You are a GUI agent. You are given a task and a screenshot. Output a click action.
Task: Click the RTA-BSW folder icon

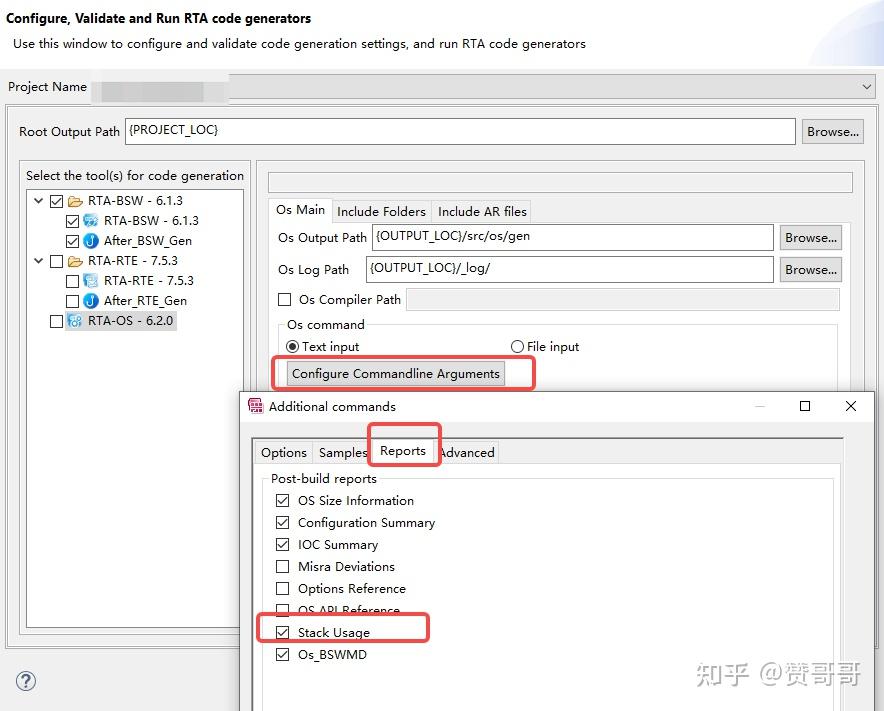pos(75,200)
